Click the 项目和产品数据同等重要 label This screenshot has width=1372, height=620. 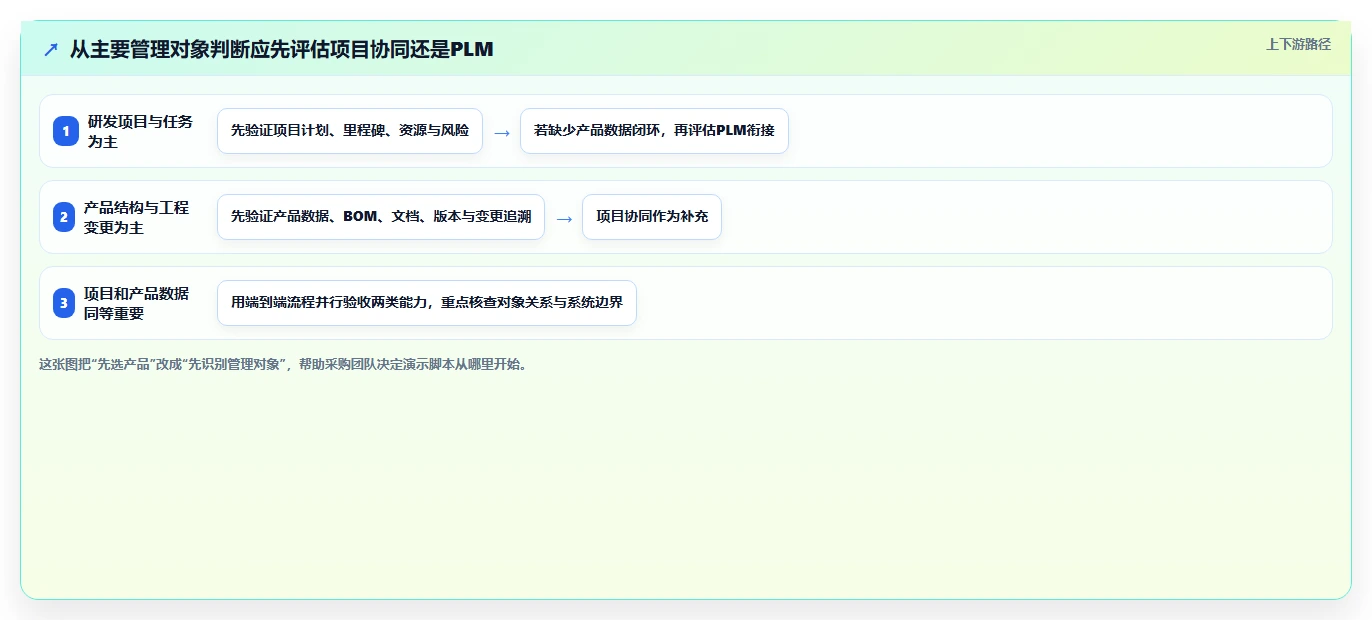pos(137,303)
